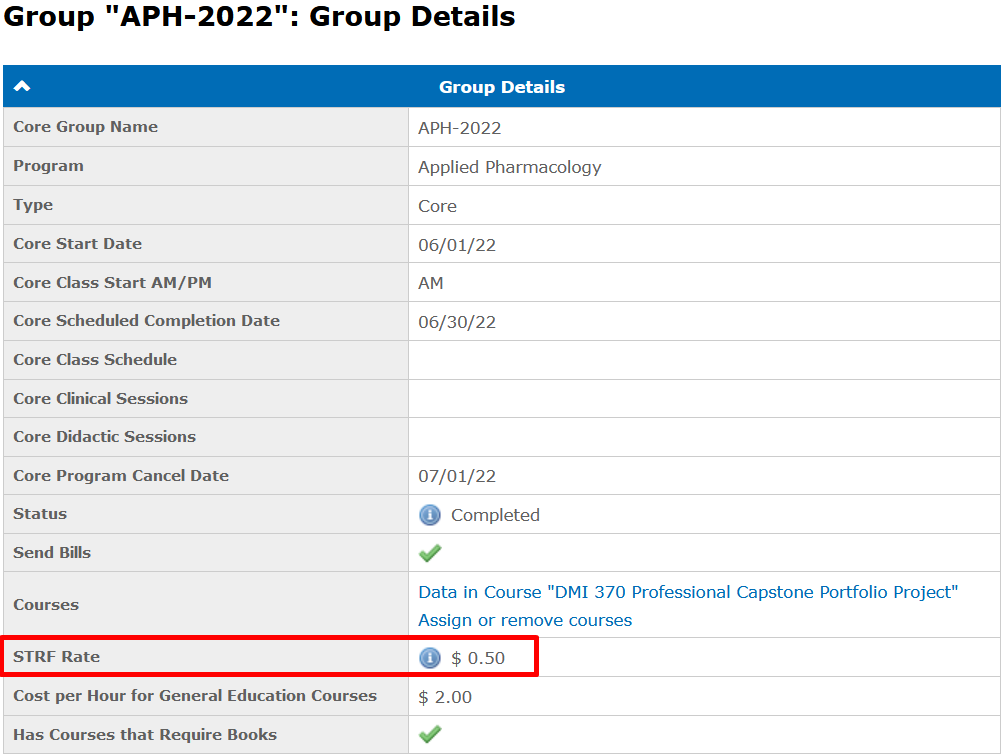Click the info icon next to Completed status

click(430, 515)
